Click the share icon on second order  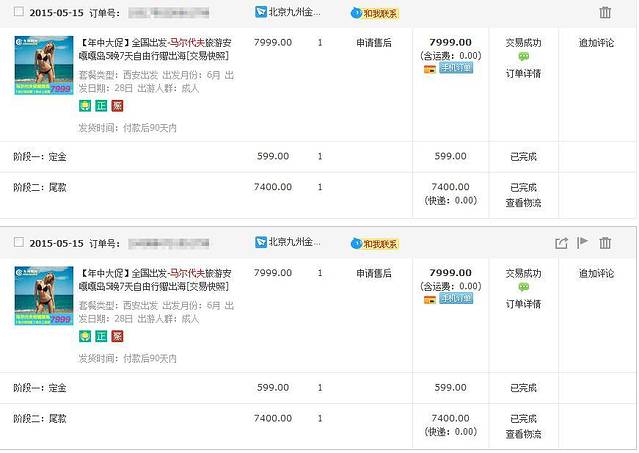click(x=561, y=243)
